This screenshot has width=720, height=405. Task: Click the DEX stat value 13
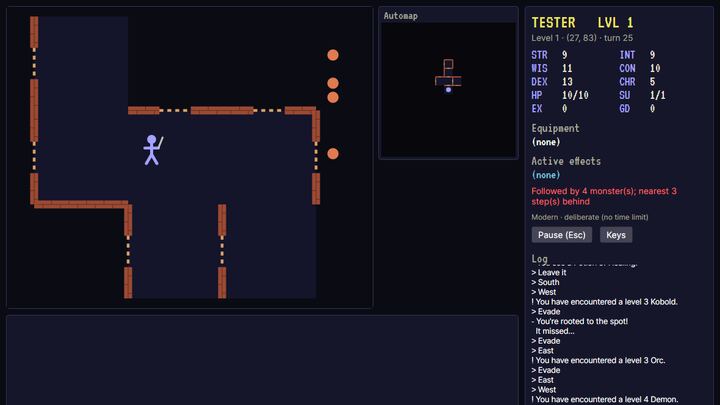pyautogui.click(x=567, y=82)
